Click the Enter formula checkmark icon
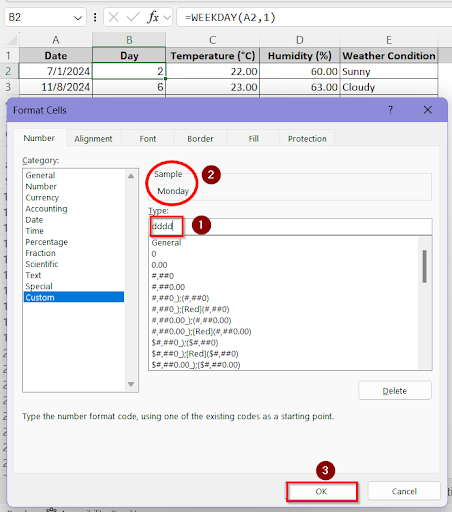This screenshot has width=452, height=512. coord(133,17)
